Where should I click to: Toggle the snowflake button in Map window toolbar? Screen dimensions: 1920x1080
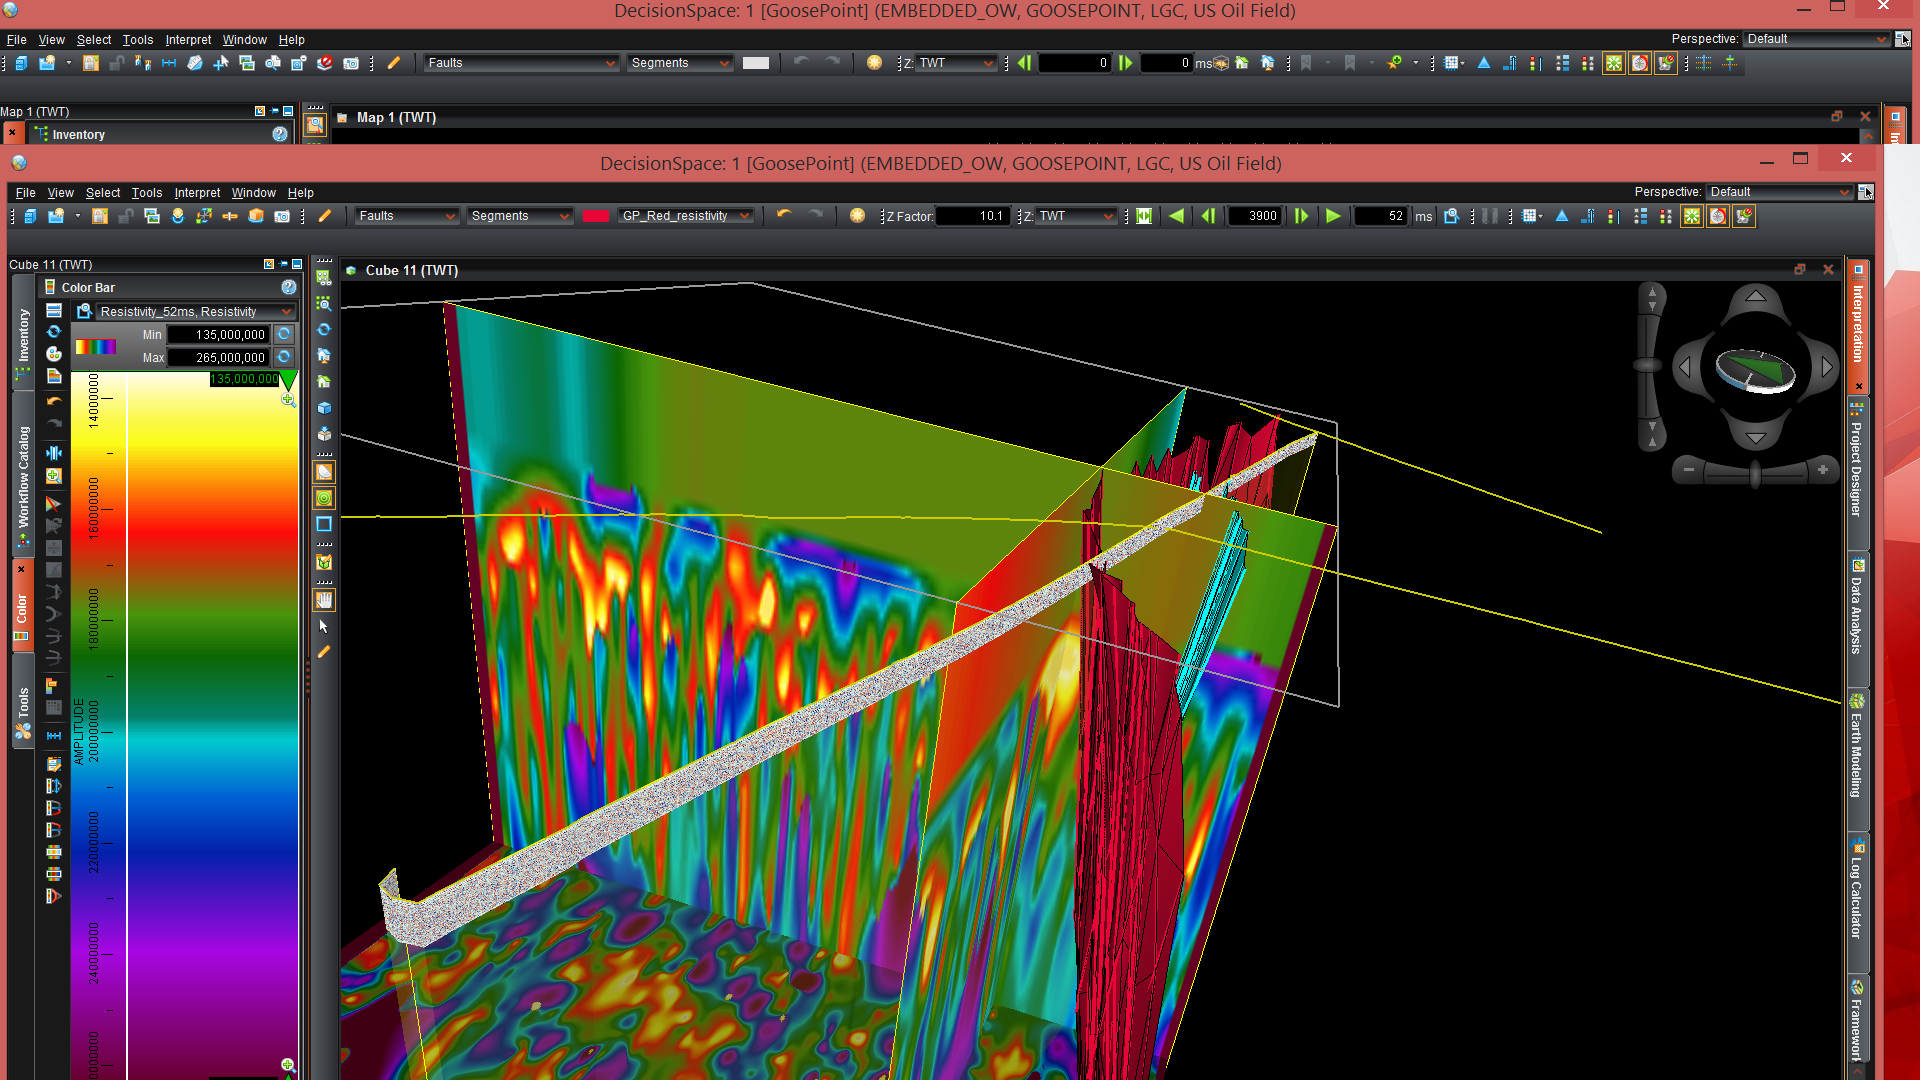point(1614,63)
